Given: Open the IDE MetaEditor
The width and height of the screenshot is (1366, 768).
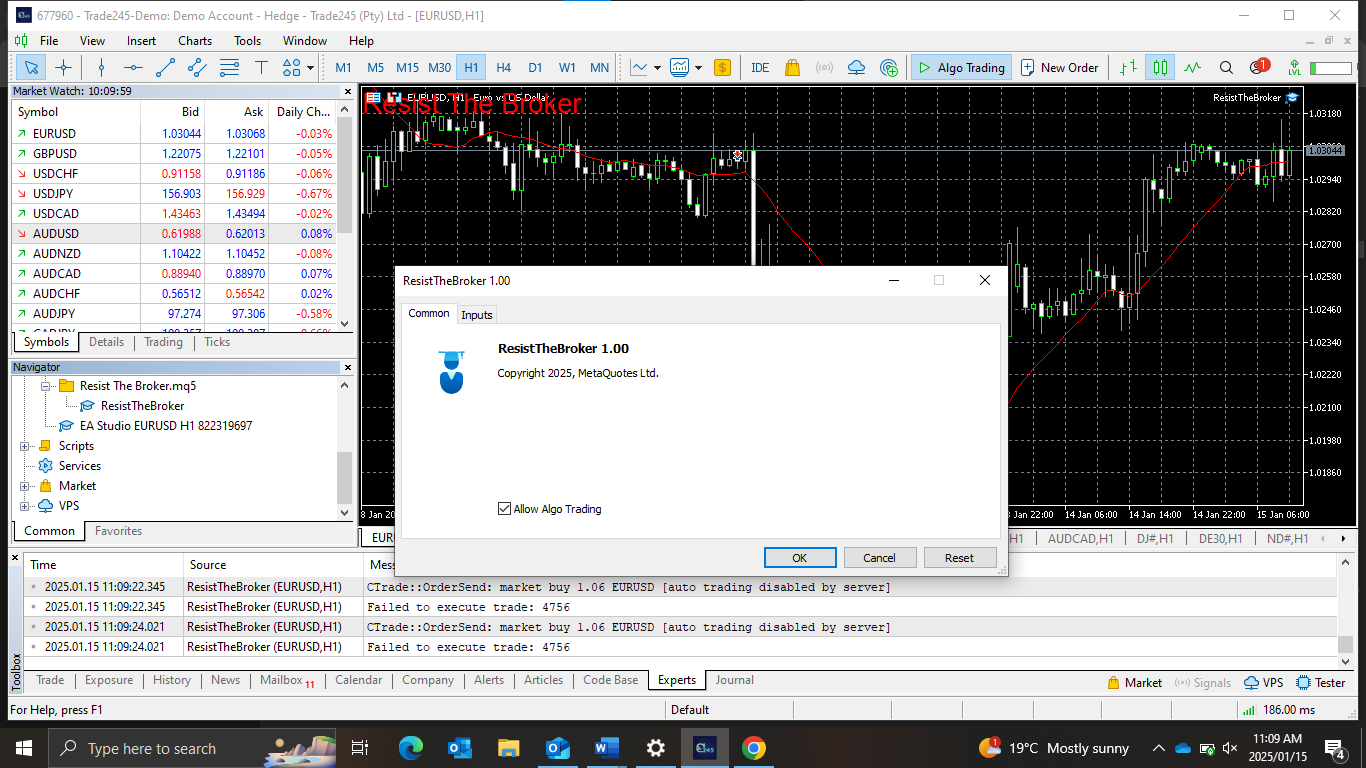Looking at the screenshot, I should pyautogui.click(x=760, y=68).
